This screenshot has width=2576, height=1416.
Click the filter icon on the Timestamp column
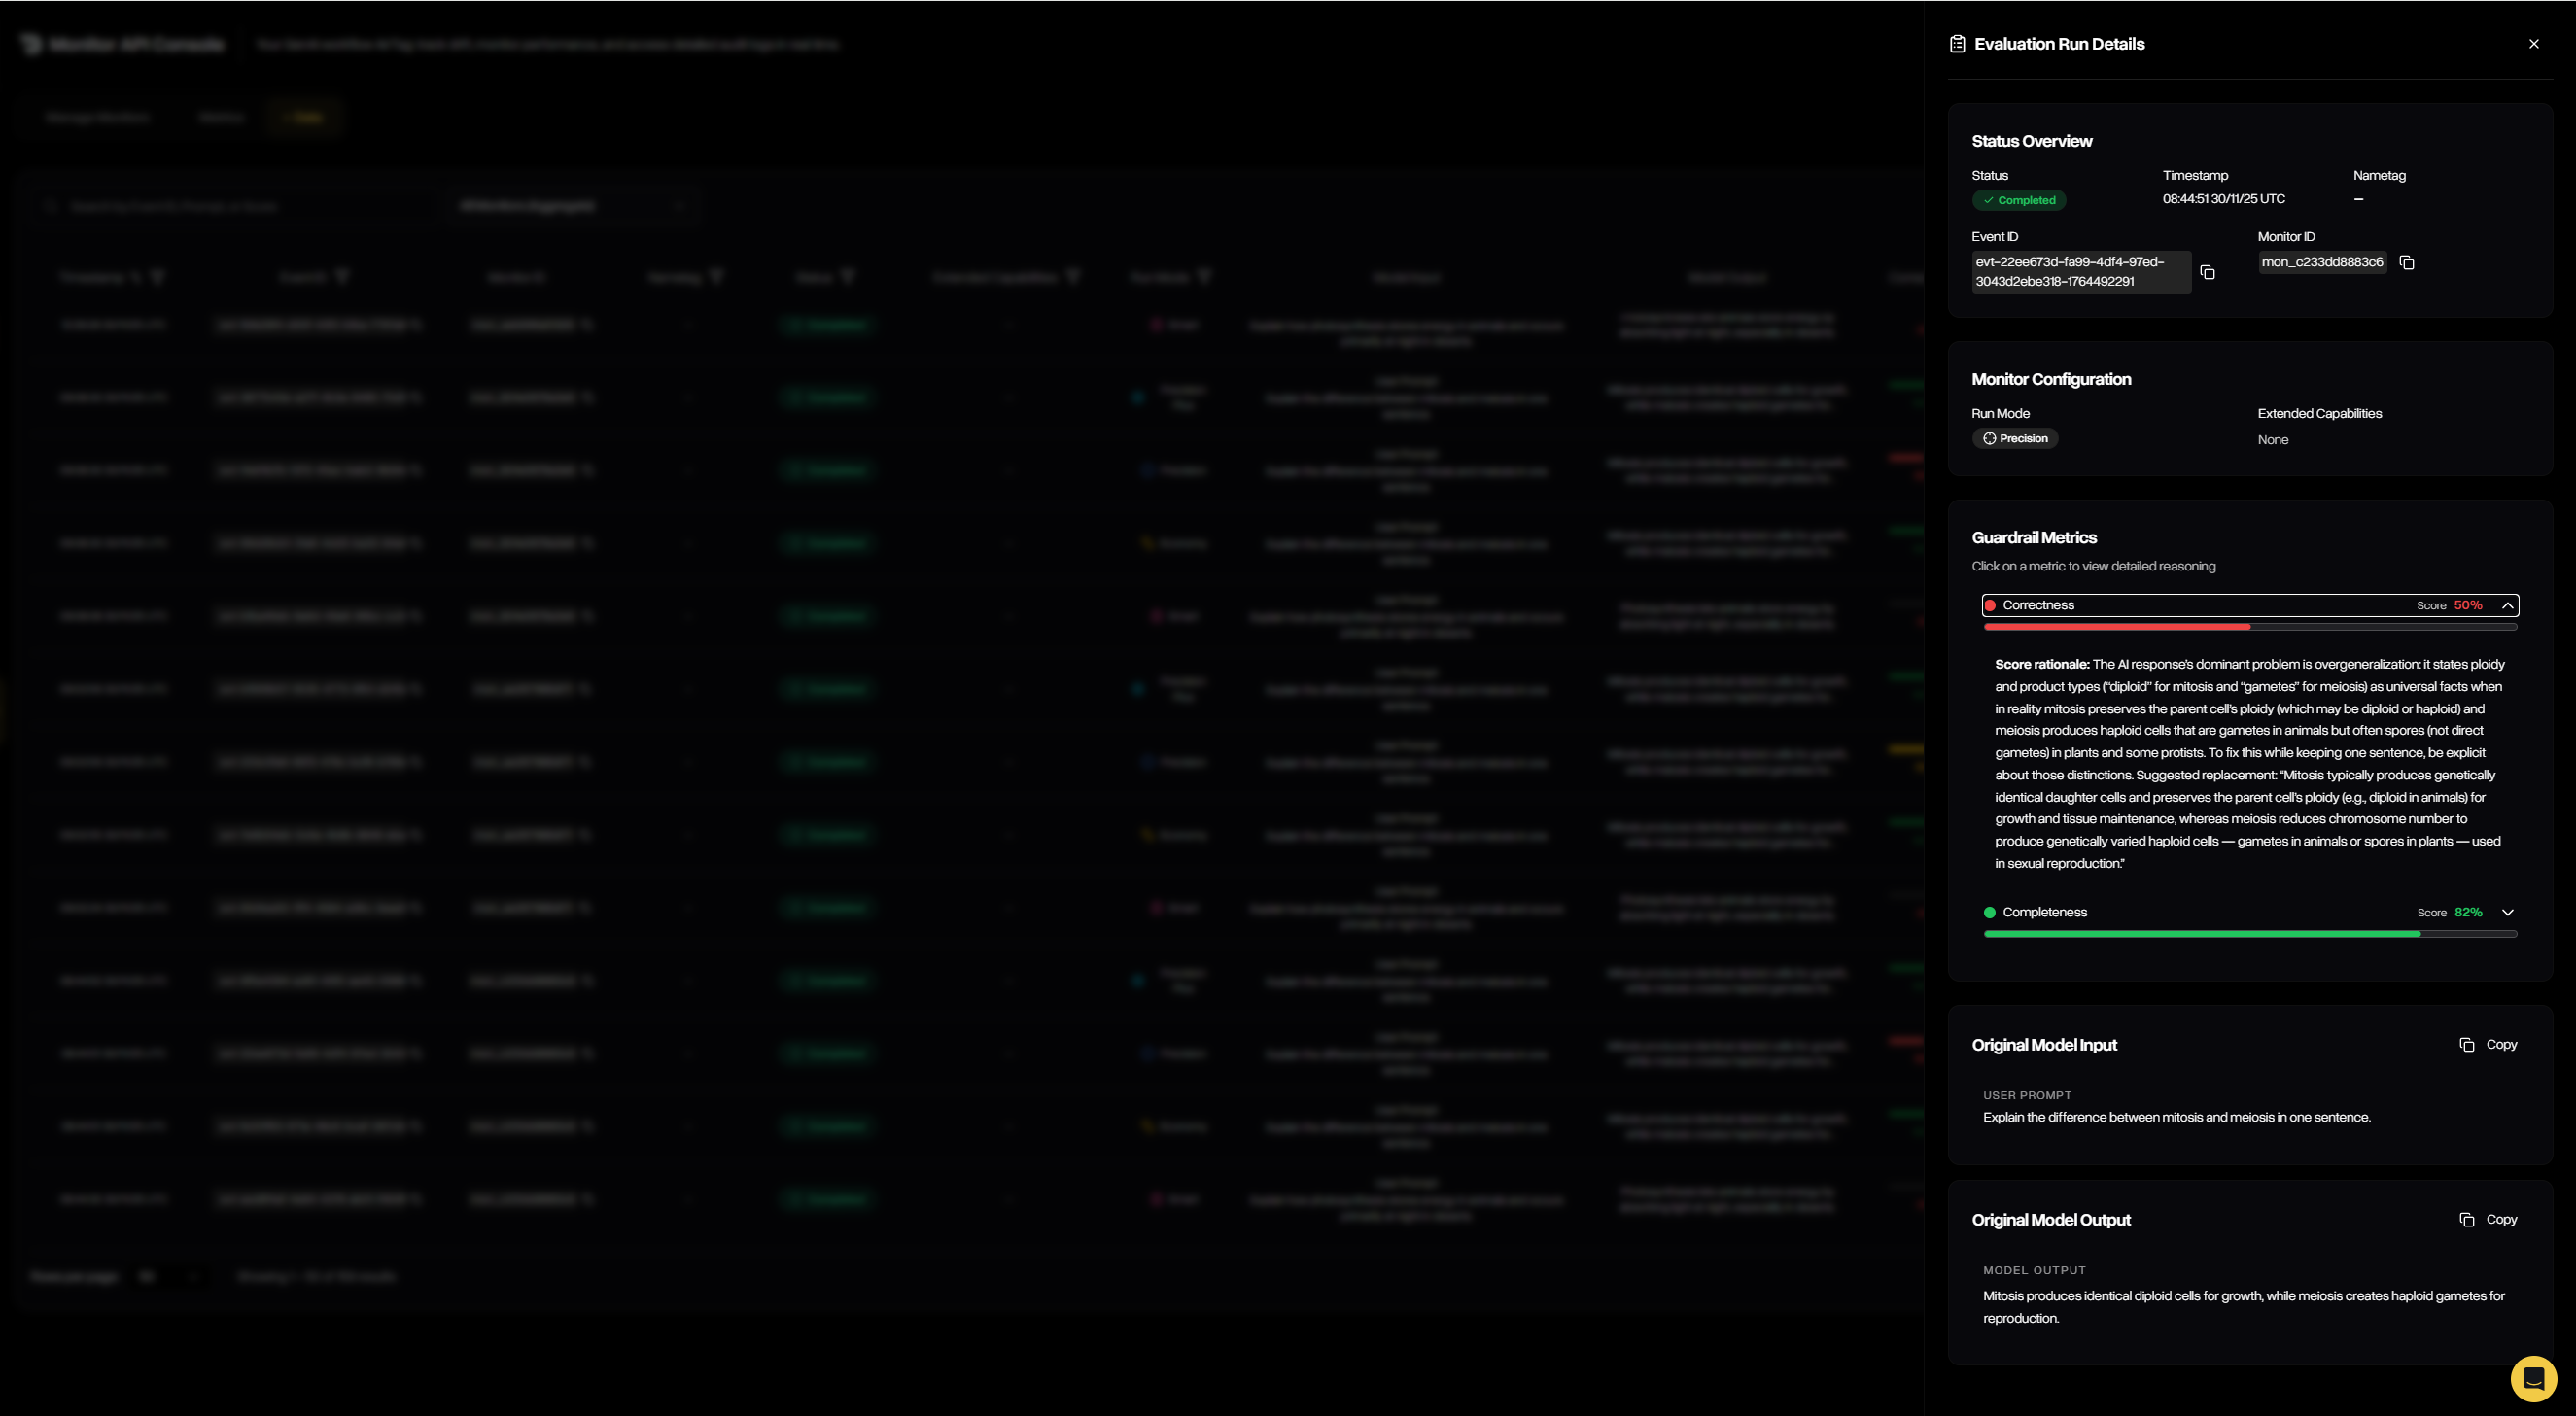[x=158, y=277]
